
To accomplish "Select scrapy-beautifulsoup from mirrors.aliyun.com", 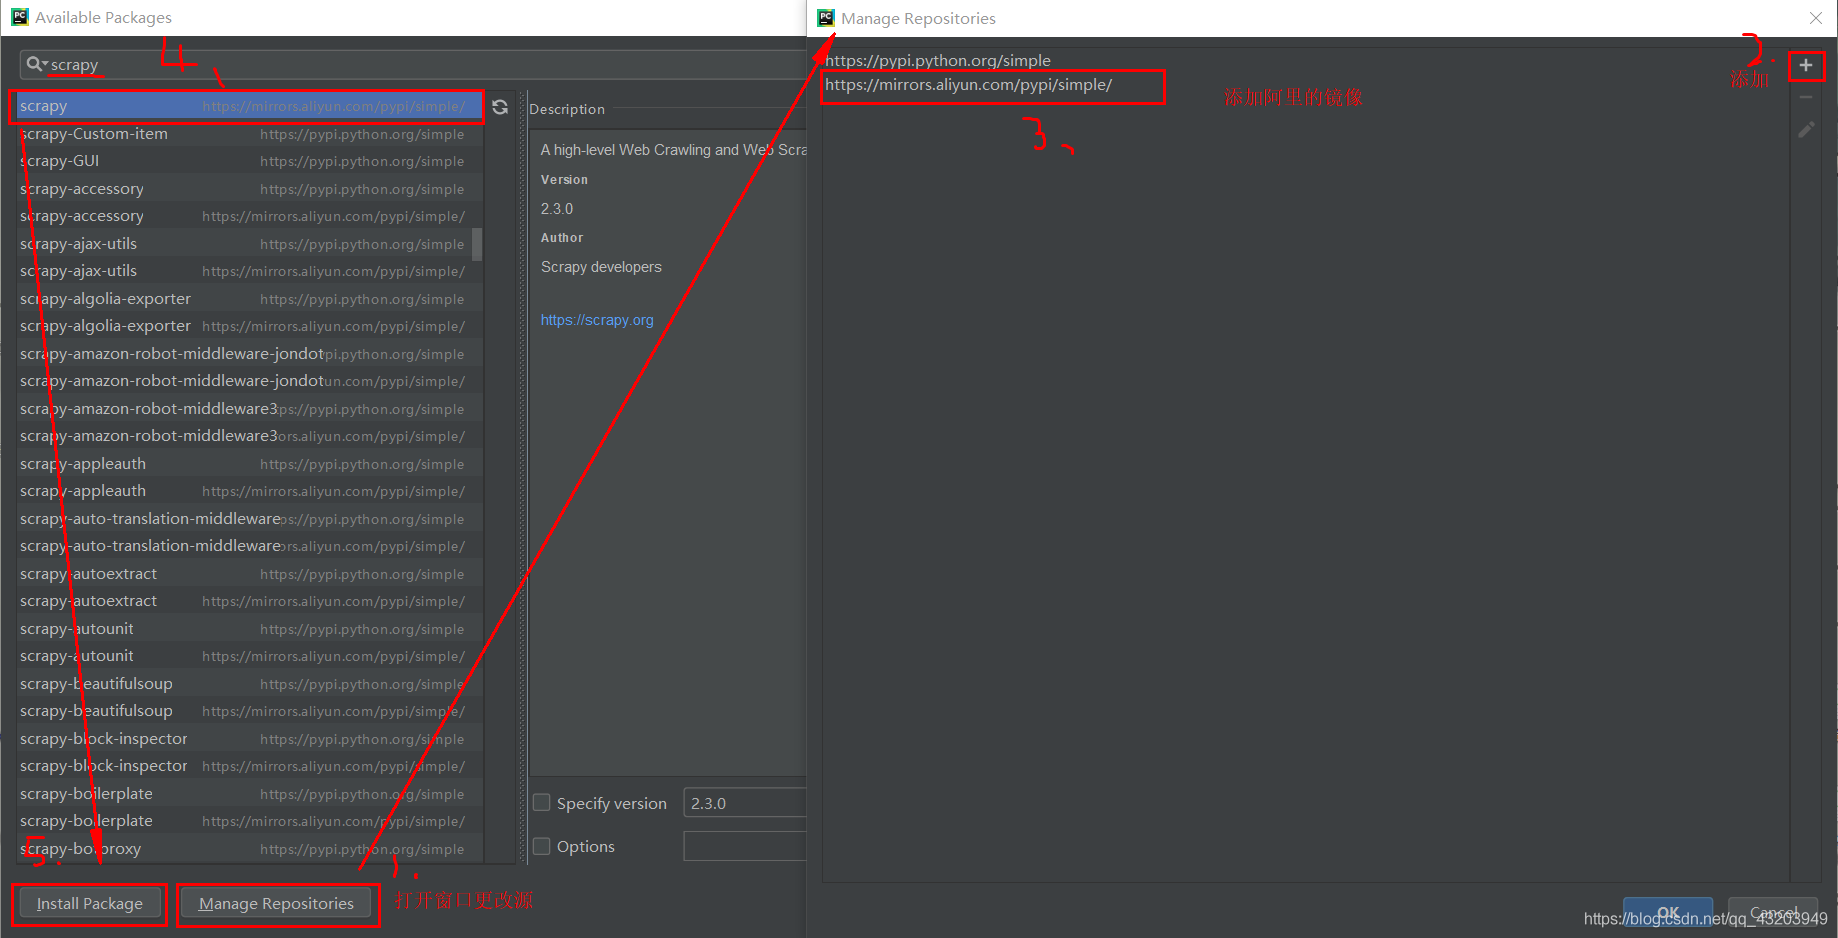I will coord(250,711).
